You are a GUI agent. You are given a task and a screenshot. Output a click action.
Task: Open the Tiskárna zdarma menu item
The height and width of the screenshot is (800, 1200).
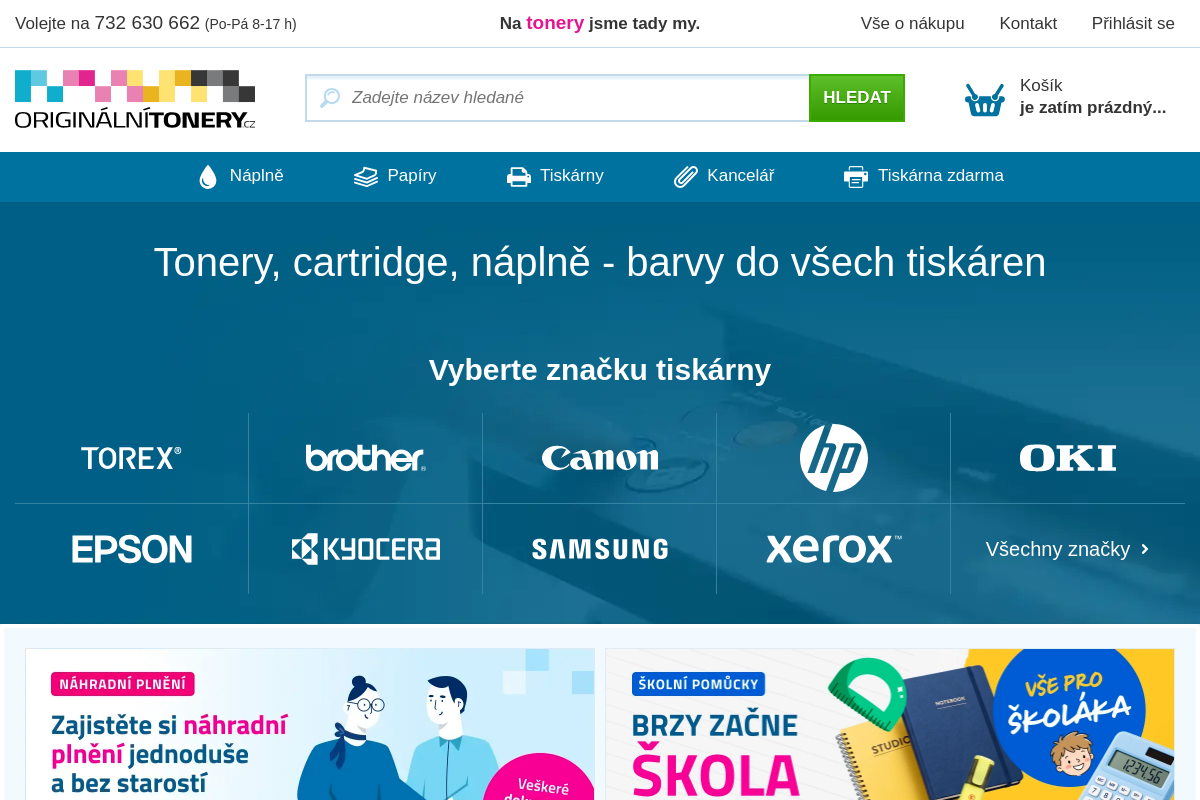click(x=924, y=176)
